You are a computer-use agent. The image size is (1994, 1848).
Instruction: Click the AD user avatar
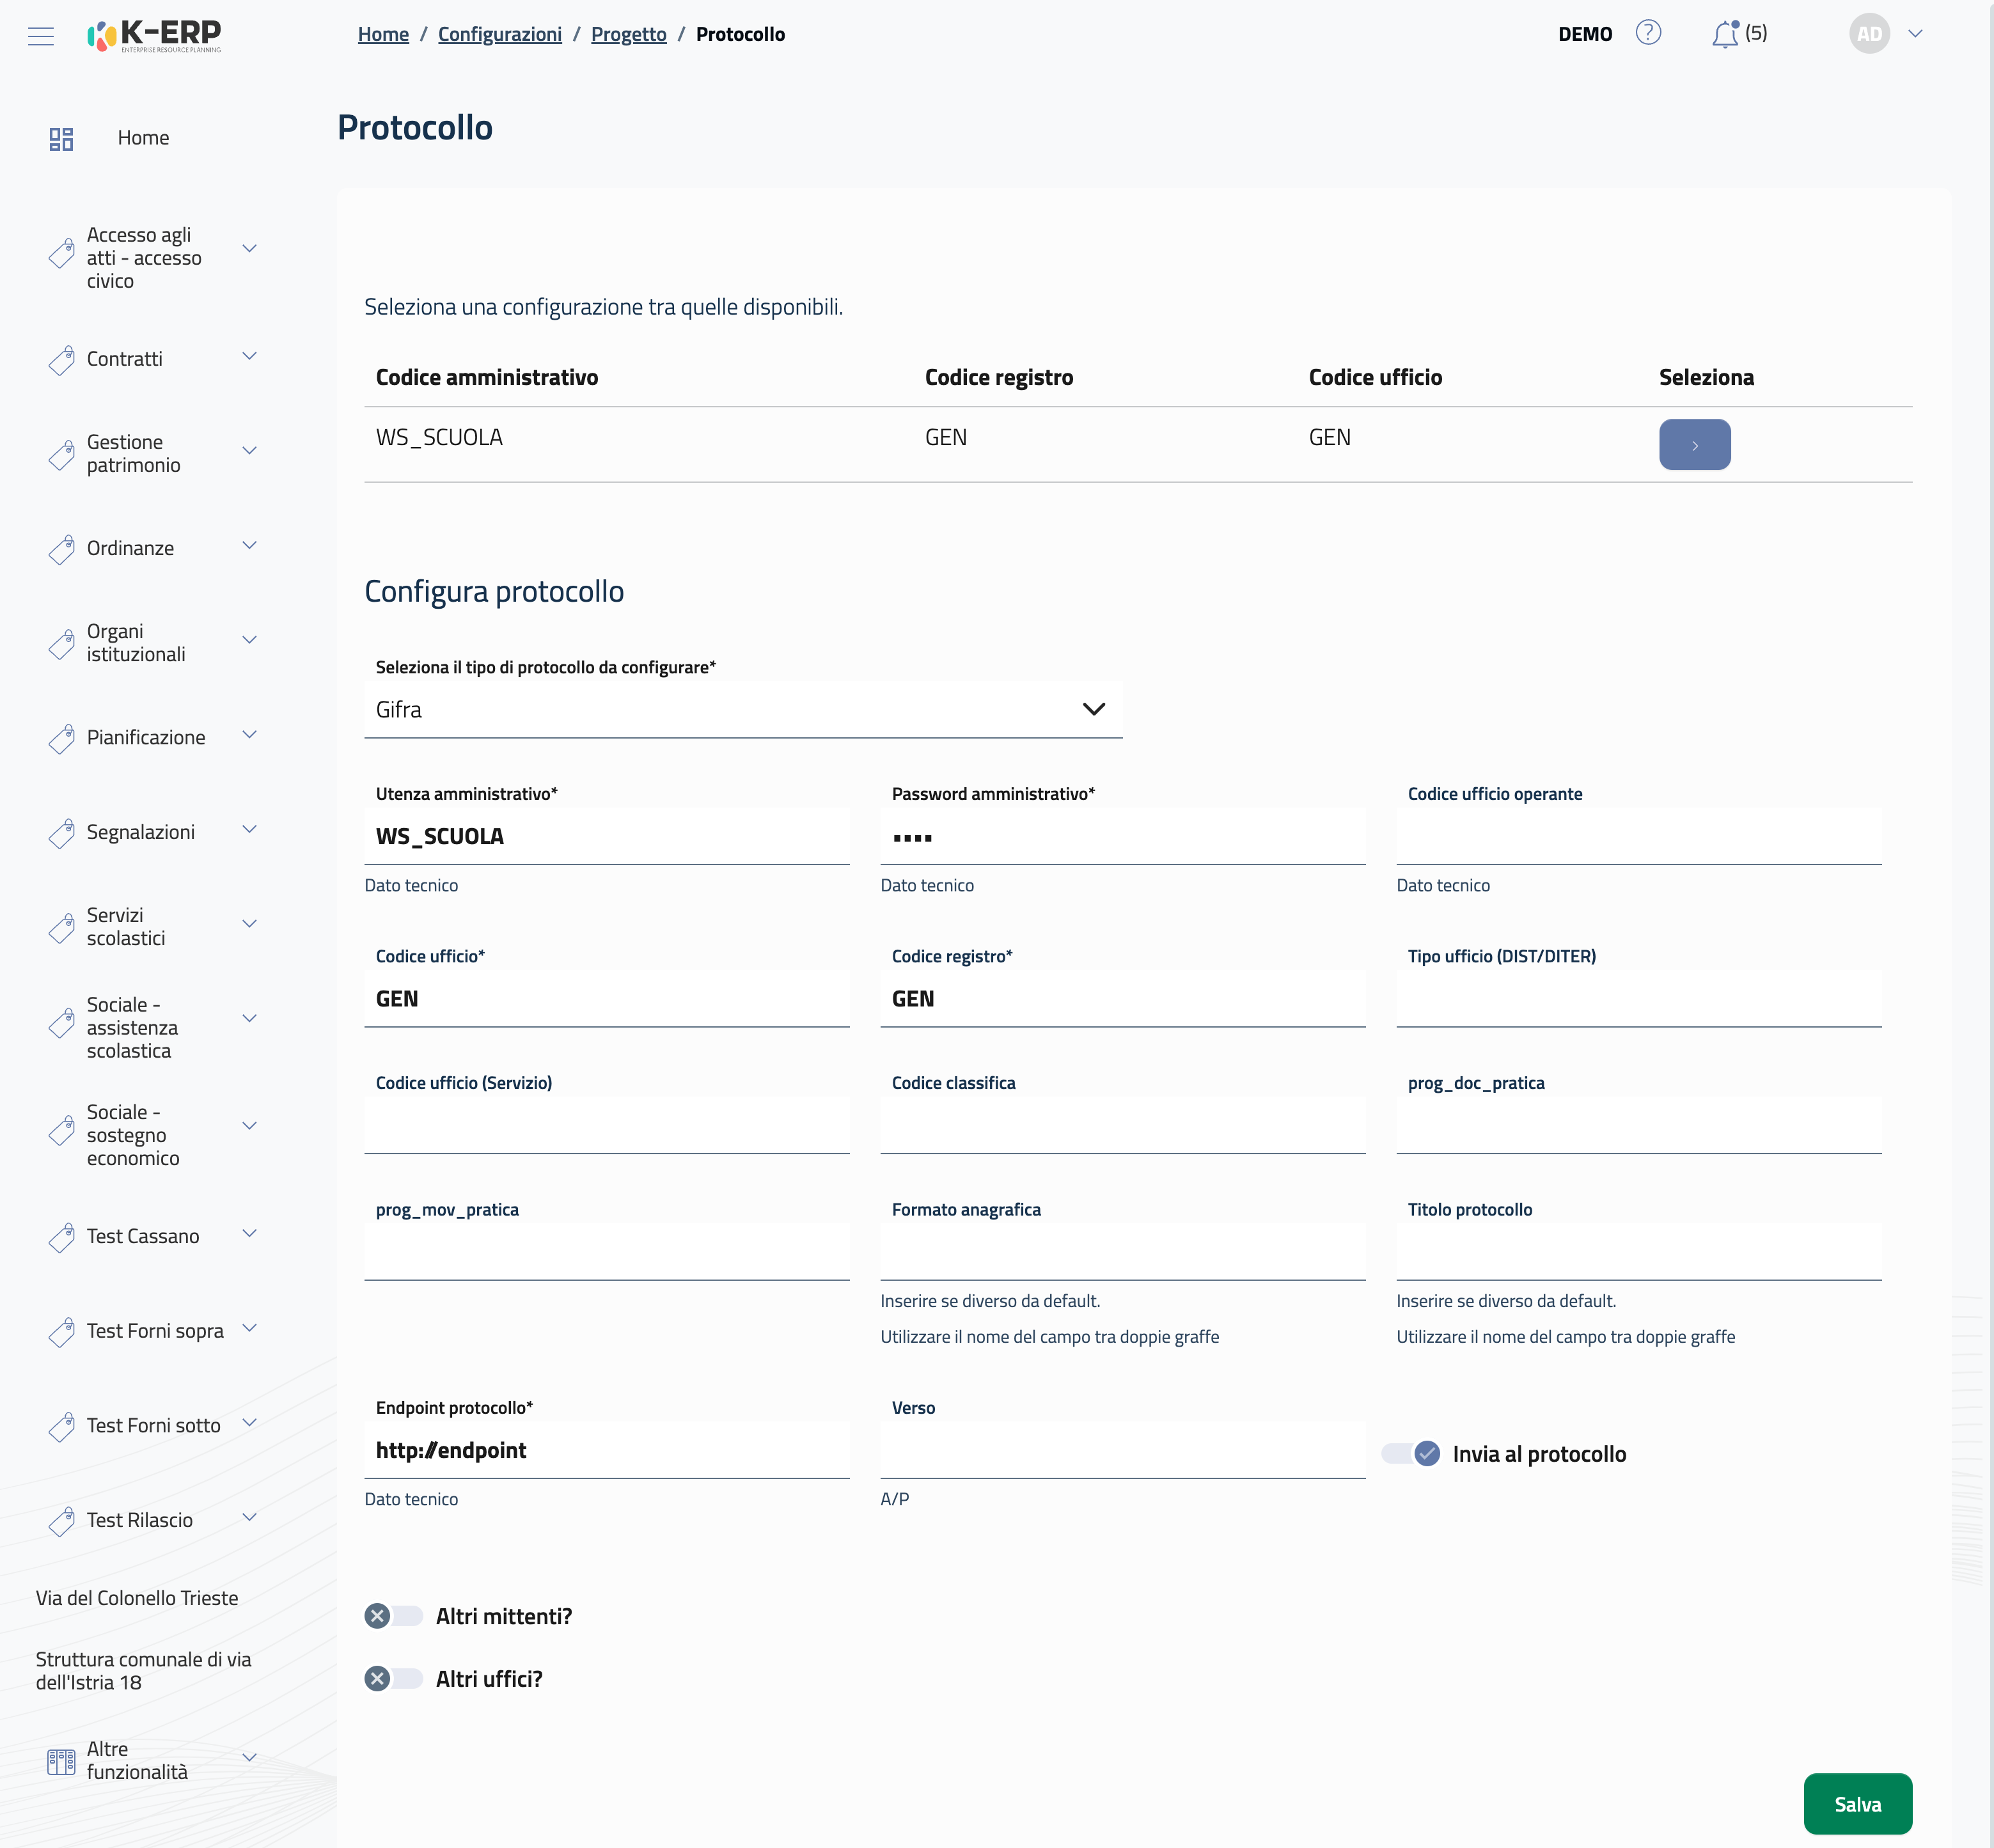[x=1868, y=34]
